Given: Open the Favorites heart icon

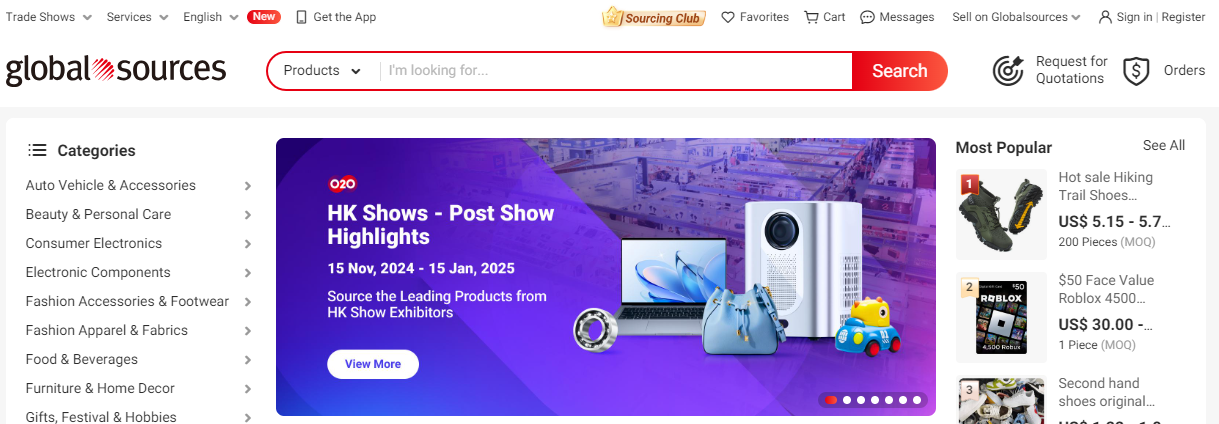Looking at the screenshot, I should tap(728, 17).
